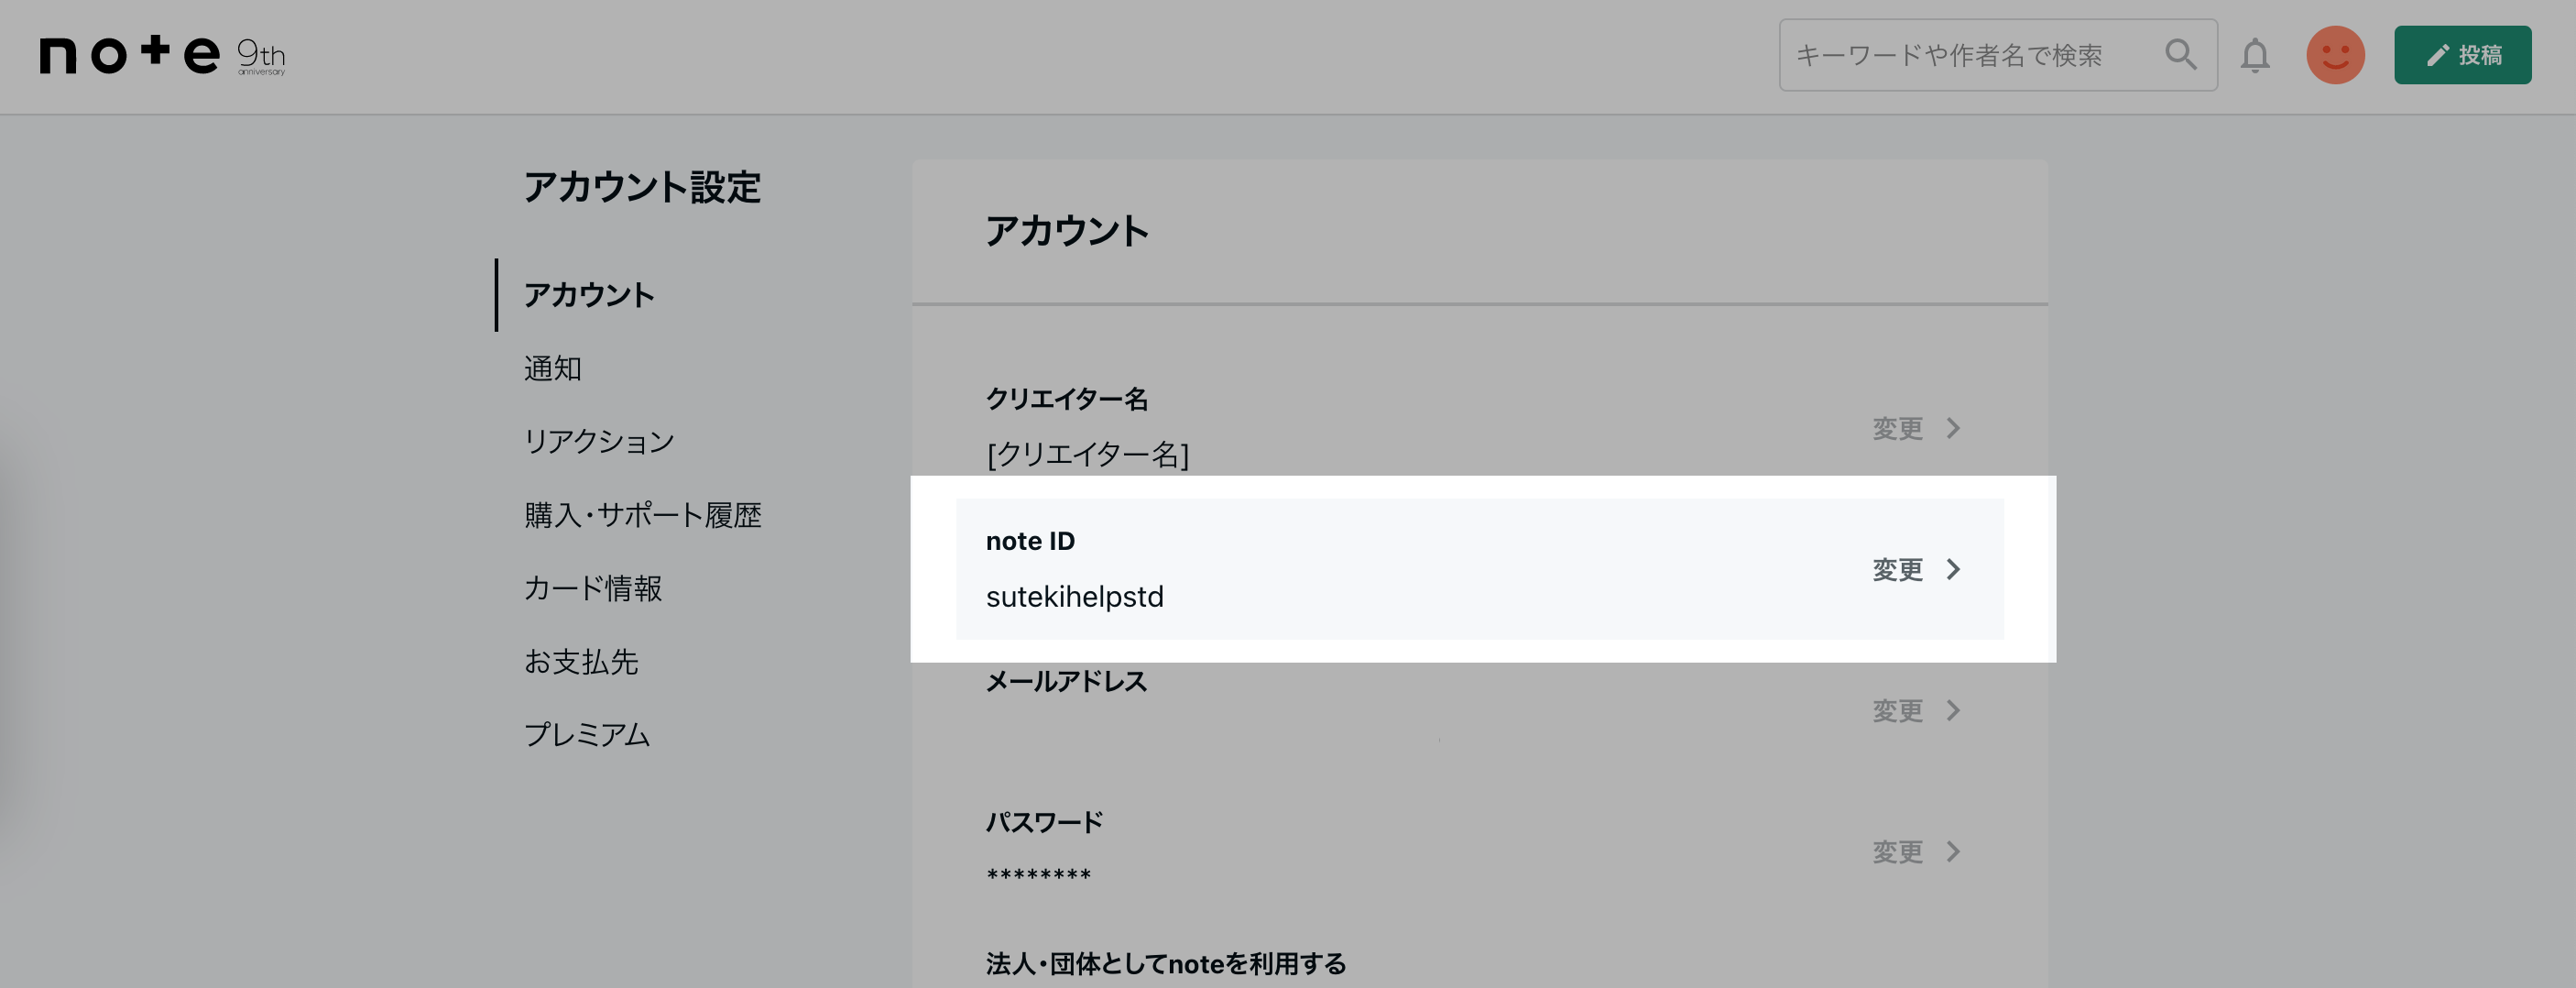Screen dimensions: 2576x988
Task: Click 変更 next to note ID
Action: click(1898, 569)
